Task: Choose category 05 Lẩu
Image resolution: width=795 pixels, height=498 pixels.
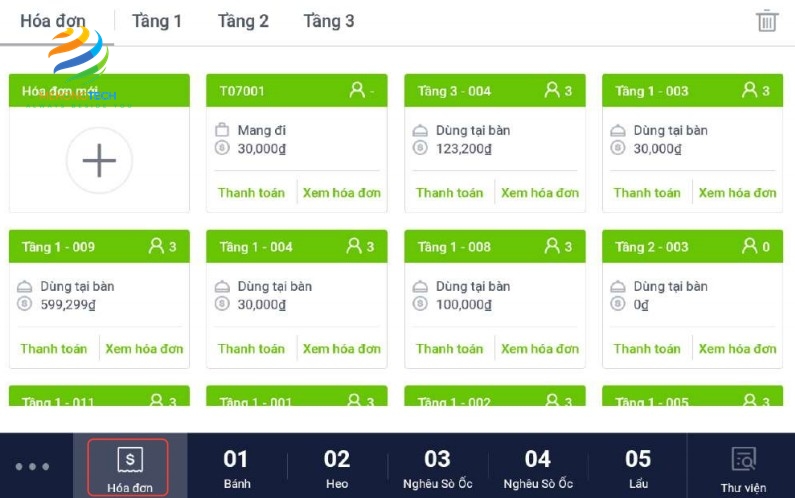Action: coord(638,468)
